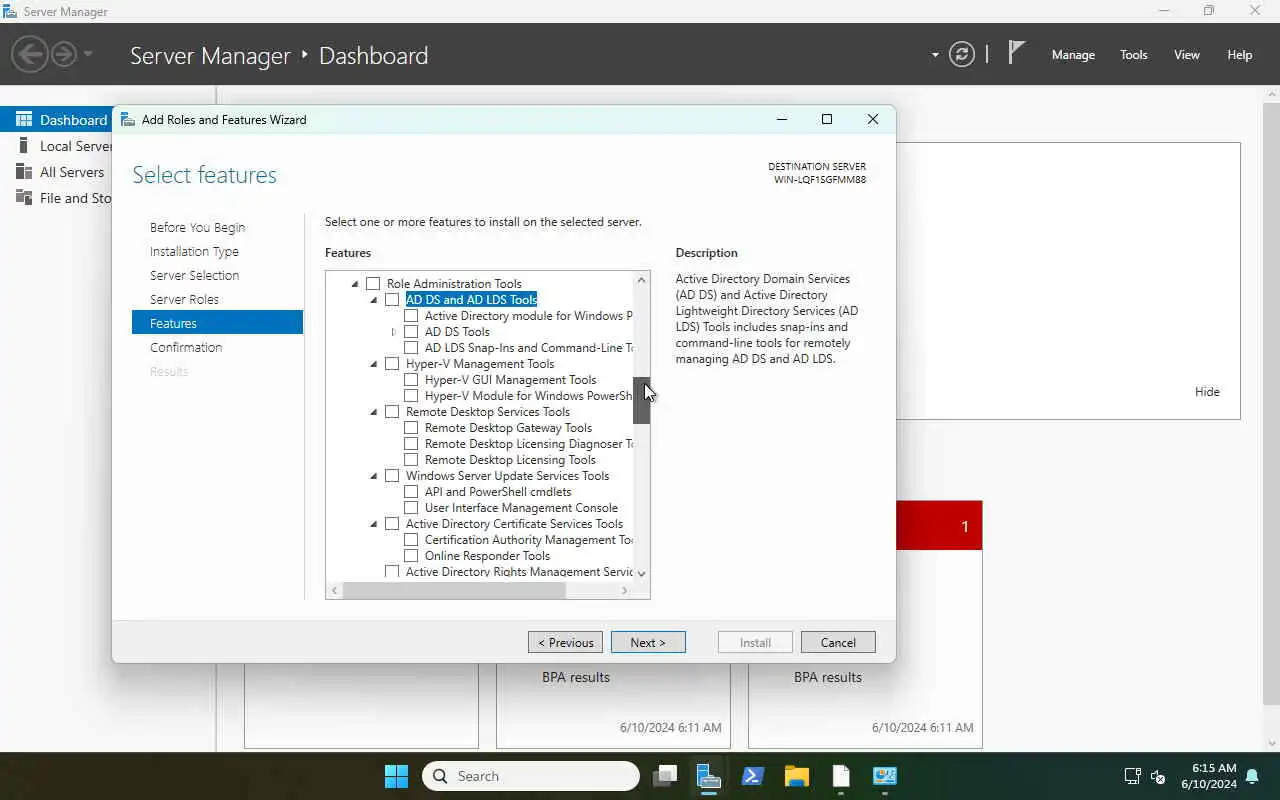Image resolution: width=1280 pixels, height=800 pixels.
Task: Check Remote Desktop Gateway Tools
Action: pos(411,428)
